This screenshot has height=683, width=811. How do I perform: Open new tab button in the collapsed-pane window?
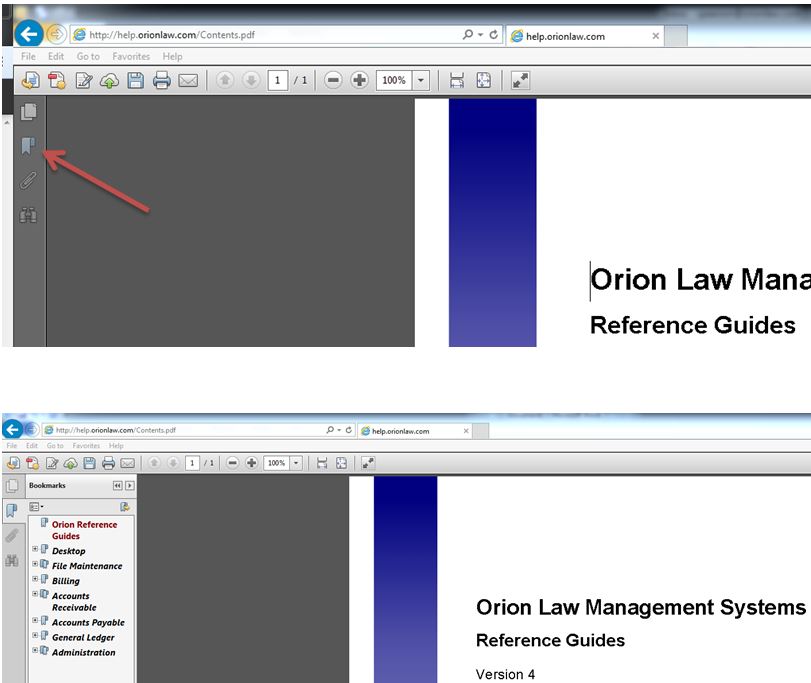[675, 36]
